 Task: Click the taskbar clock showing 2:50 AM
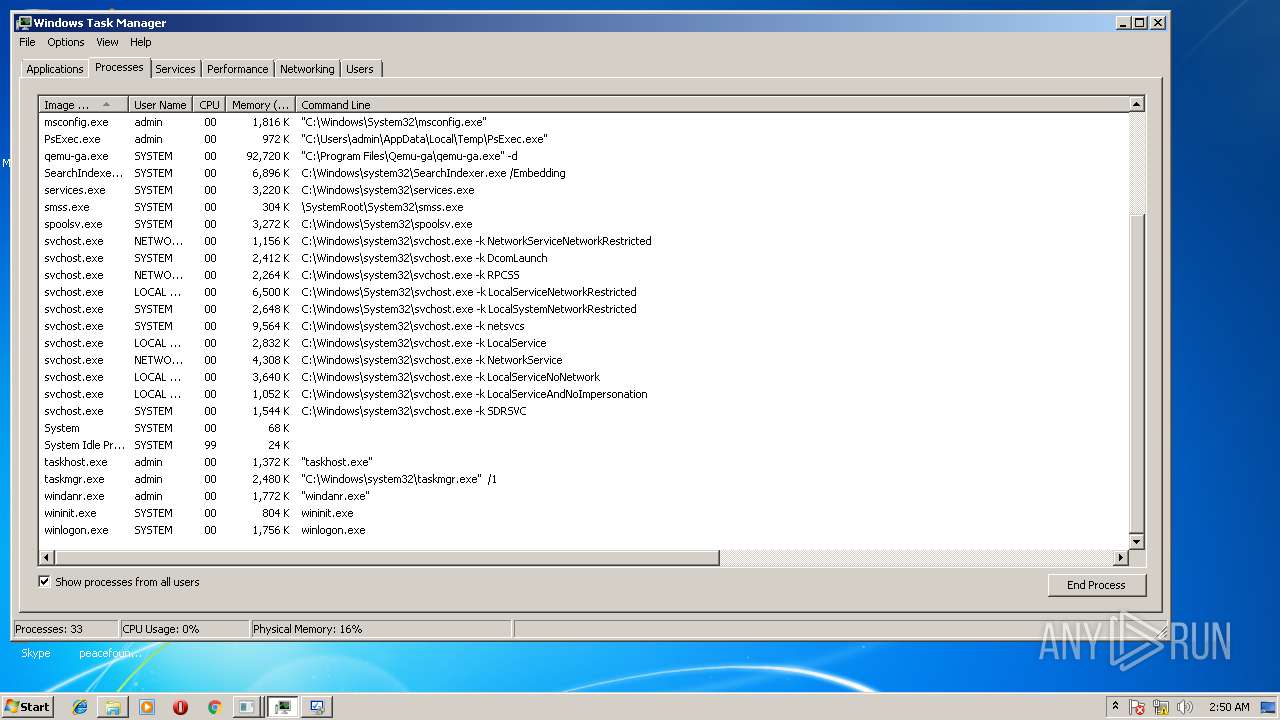(x=1228, y=707)
